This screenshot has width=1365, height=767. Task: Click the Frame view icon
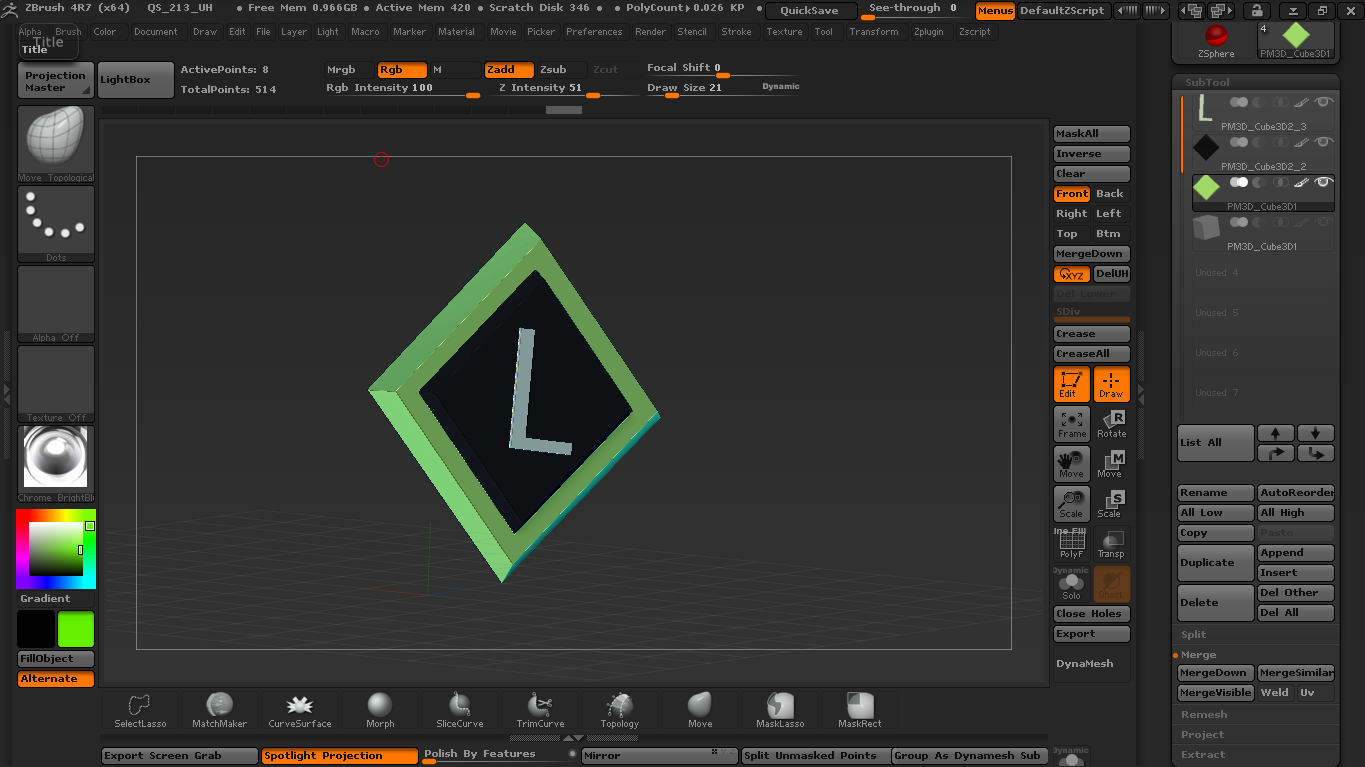(1071, 424)
